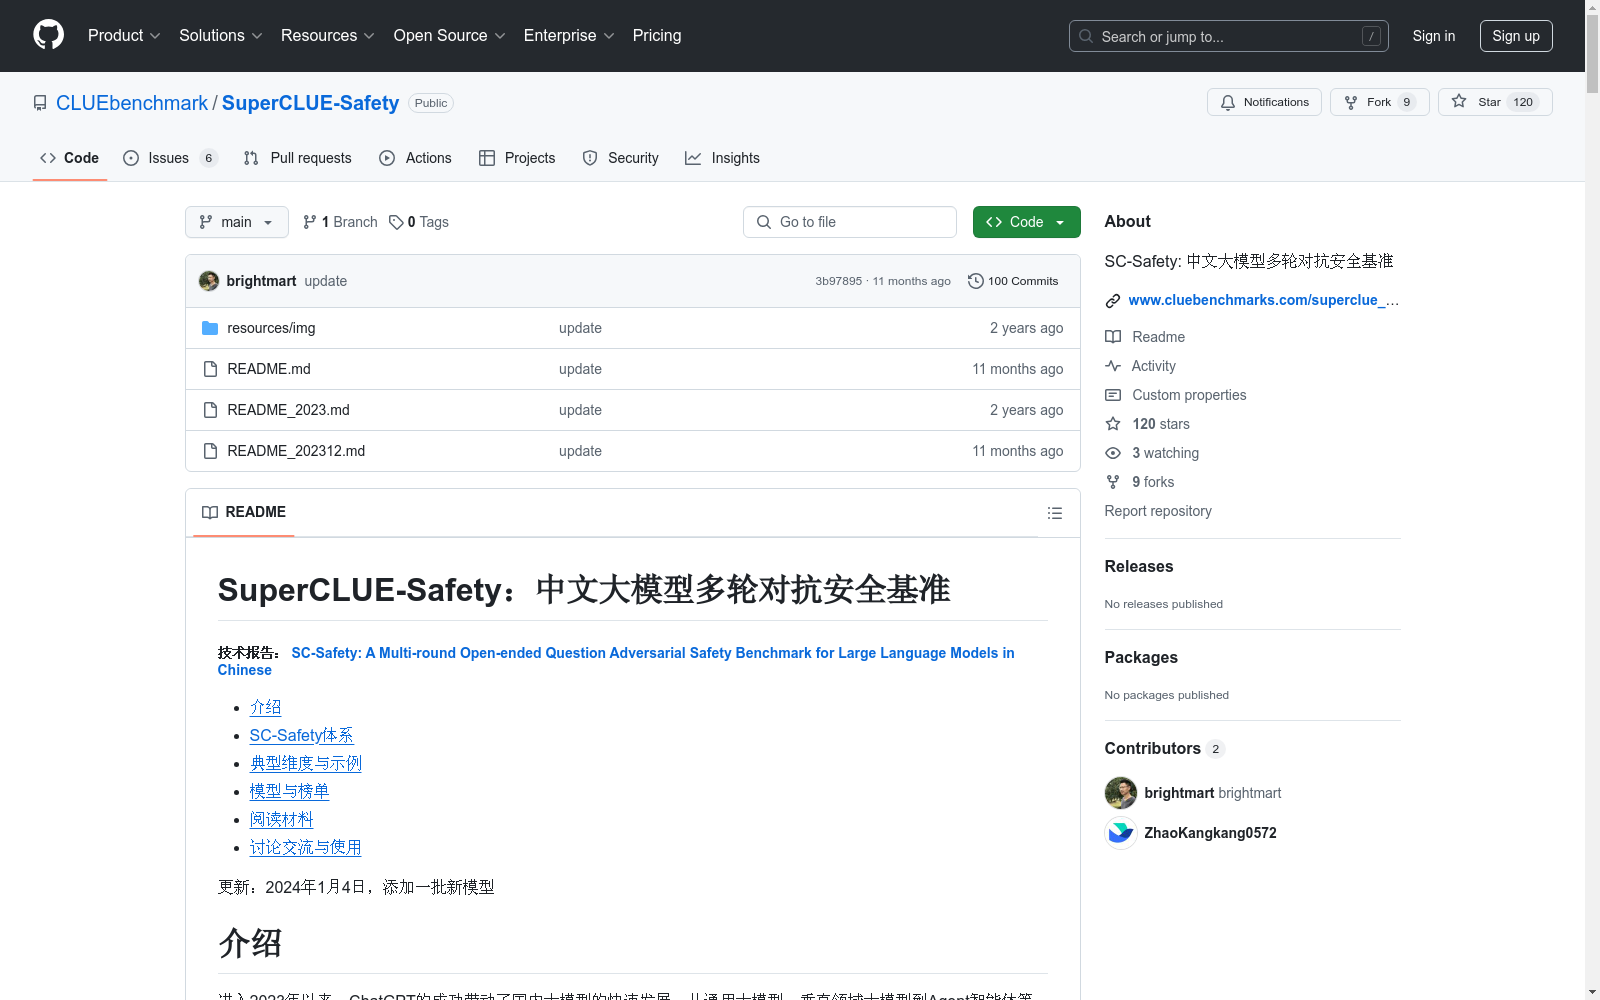Jump to the SC-Safety体系 section link
Image resolution: width=1600 pixels, height=1000 pixels.
click(x=301, y=735)
